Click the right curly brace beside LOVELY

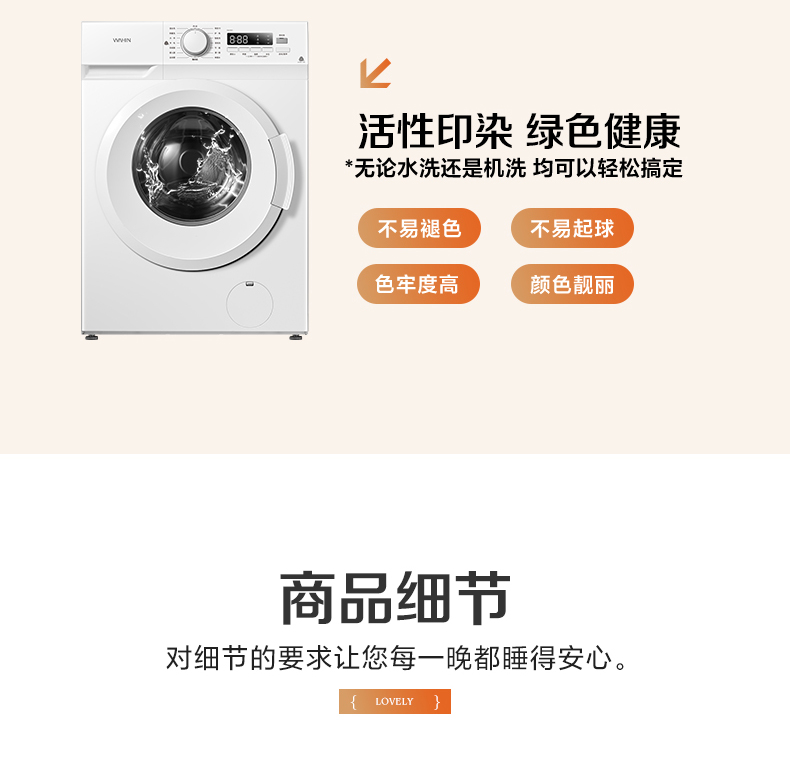coord(437,701)
